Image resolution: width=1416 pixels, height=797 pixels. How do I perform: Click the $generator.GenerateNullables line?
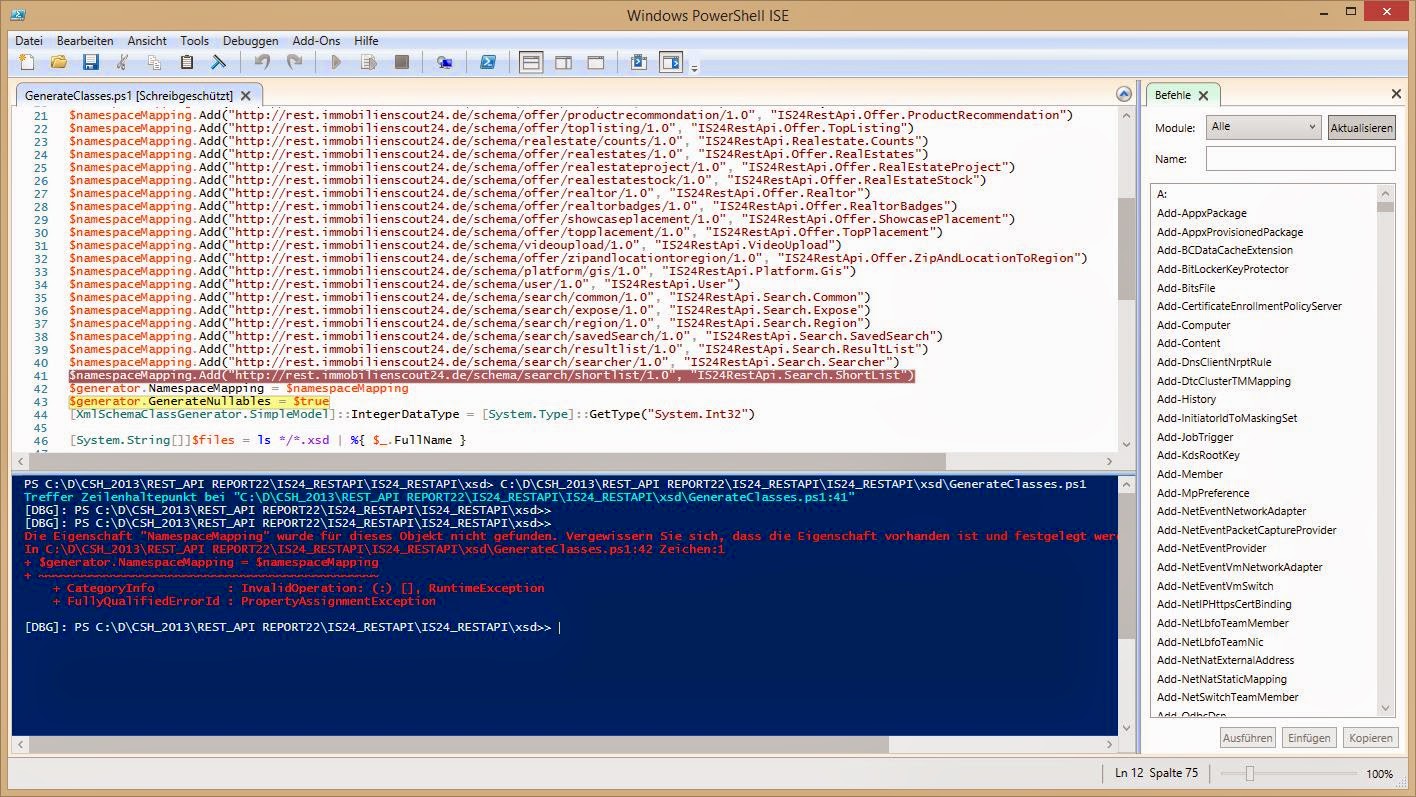tap(199, 401)
